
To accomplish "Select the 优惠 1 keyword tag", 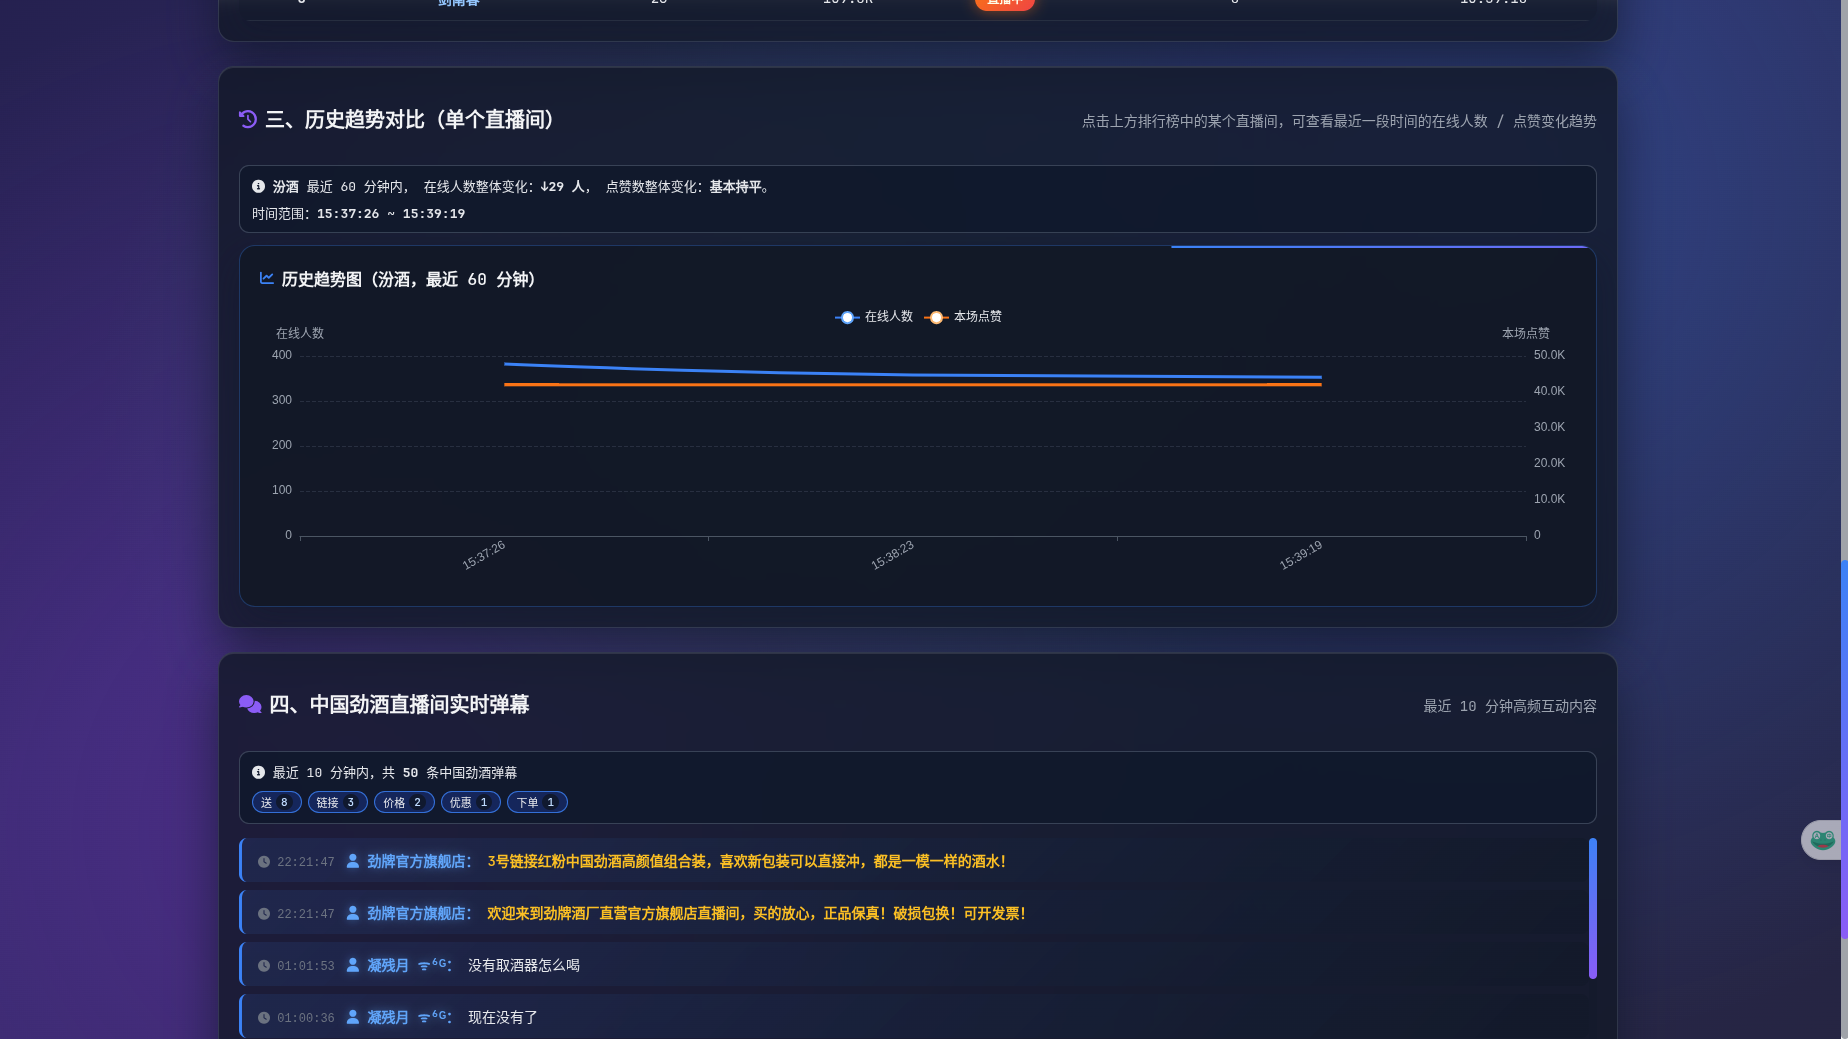I will [470, 802].
